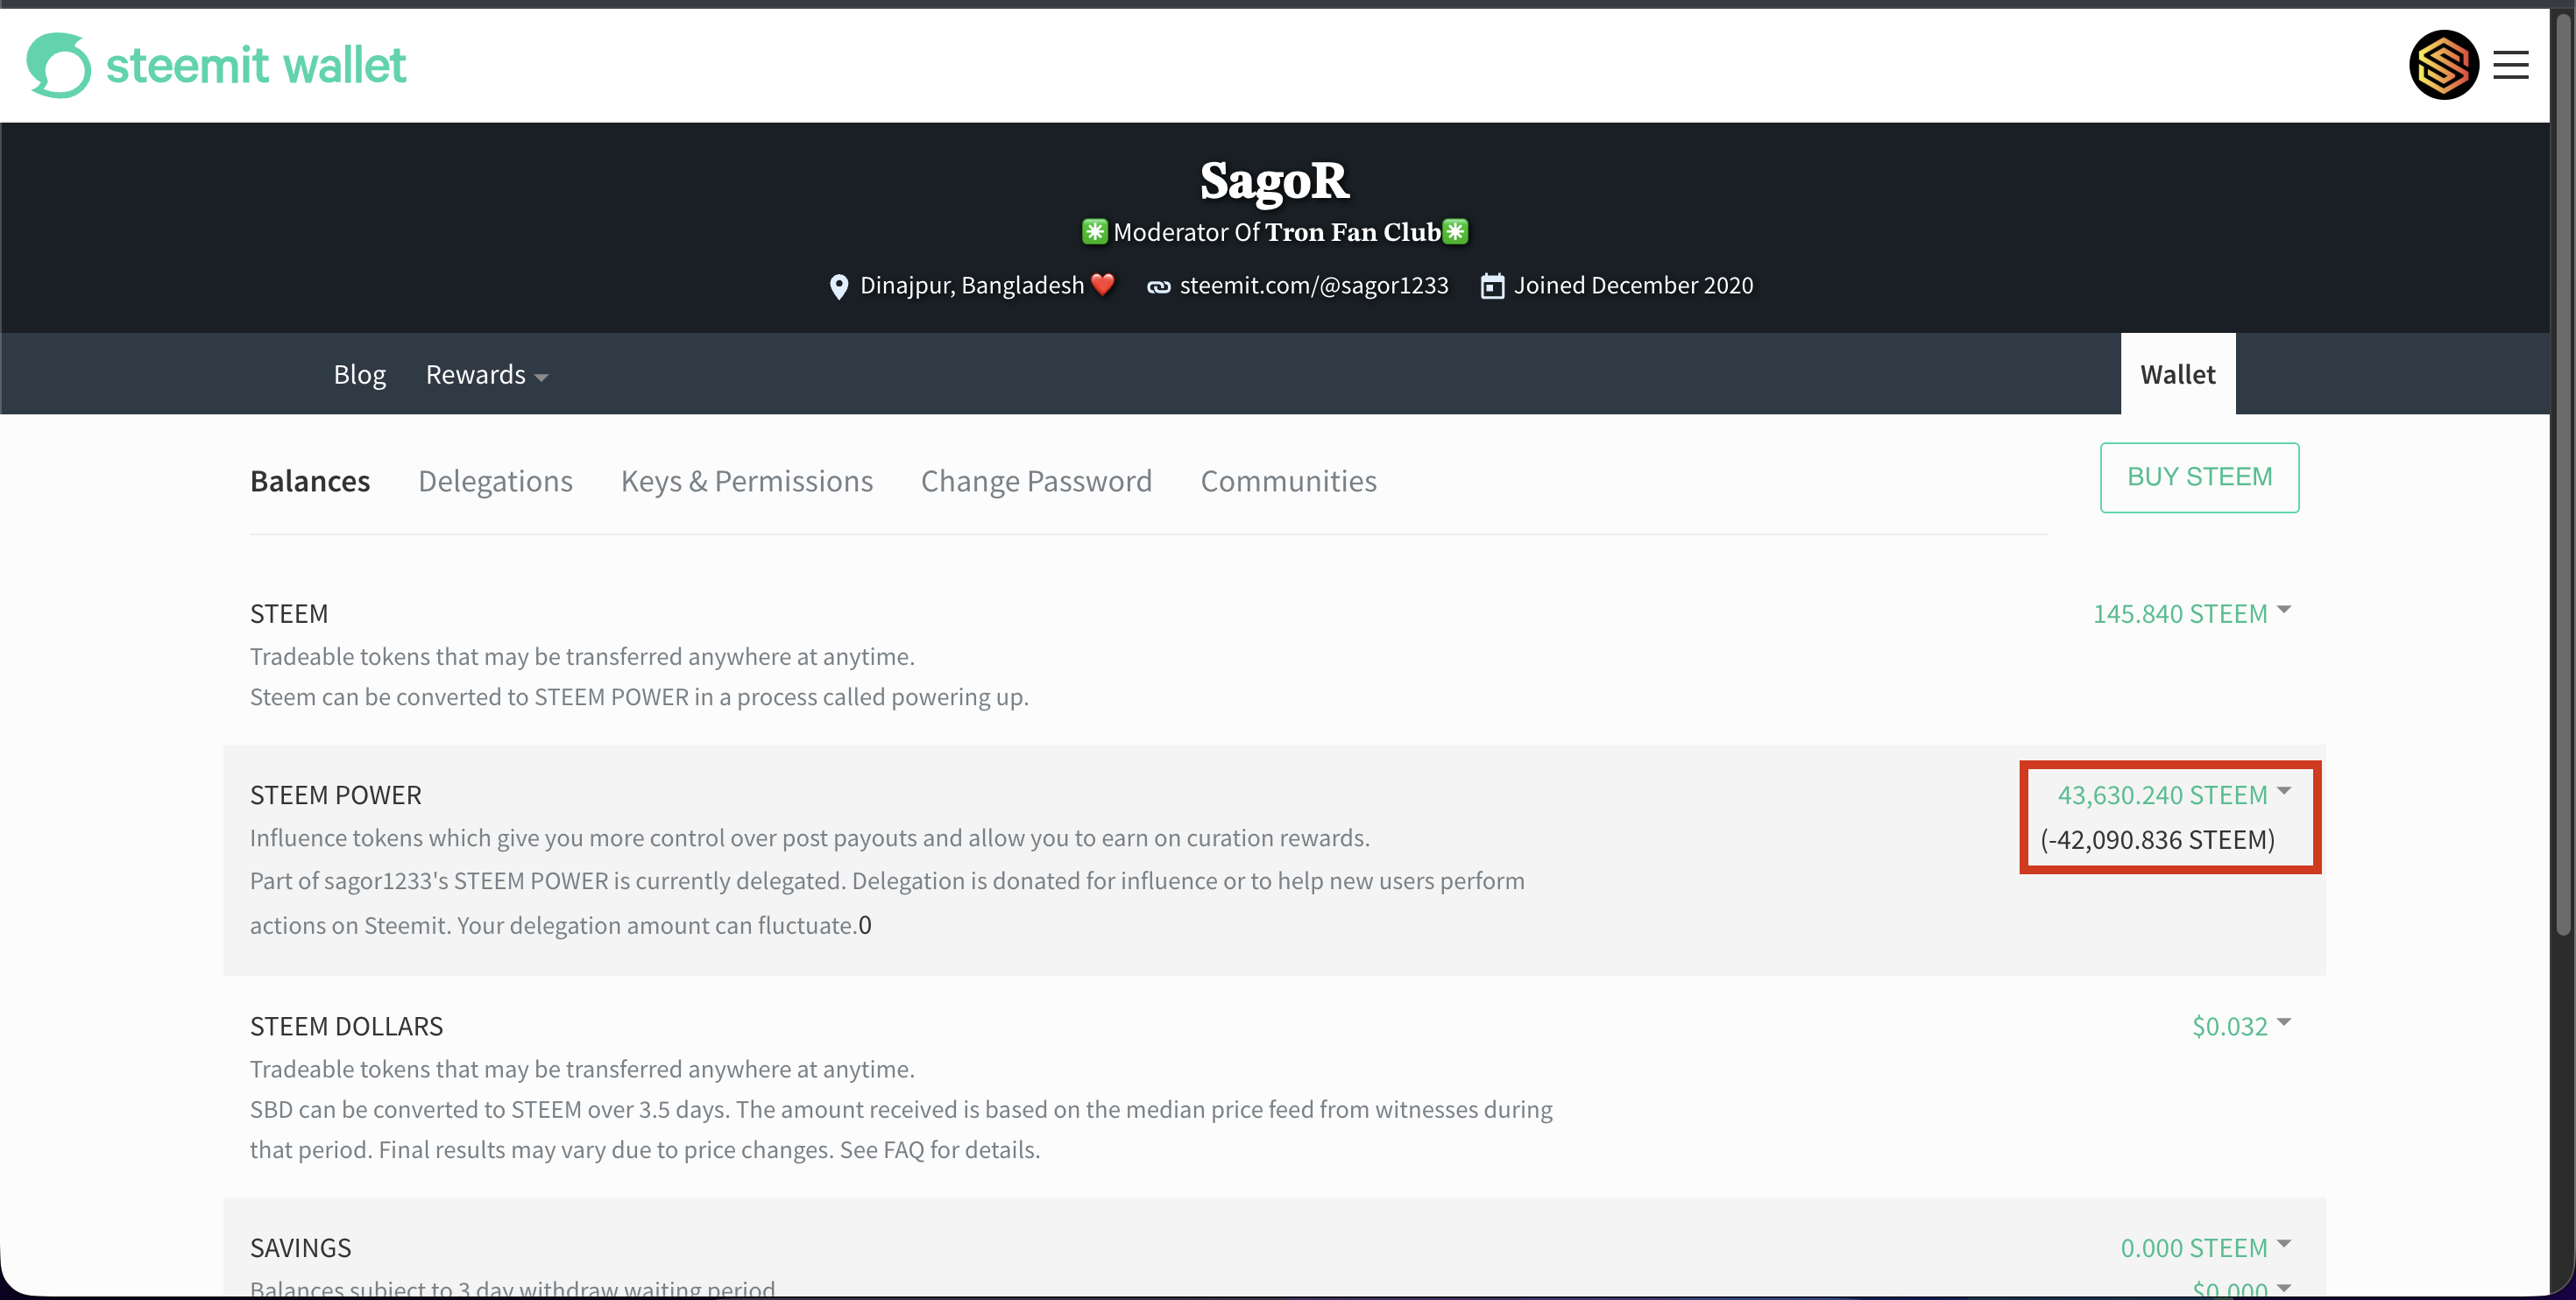The width and height of the screenshot is (2576, 1300).
Task: Click the location pin icon
Action: [839, 287]
